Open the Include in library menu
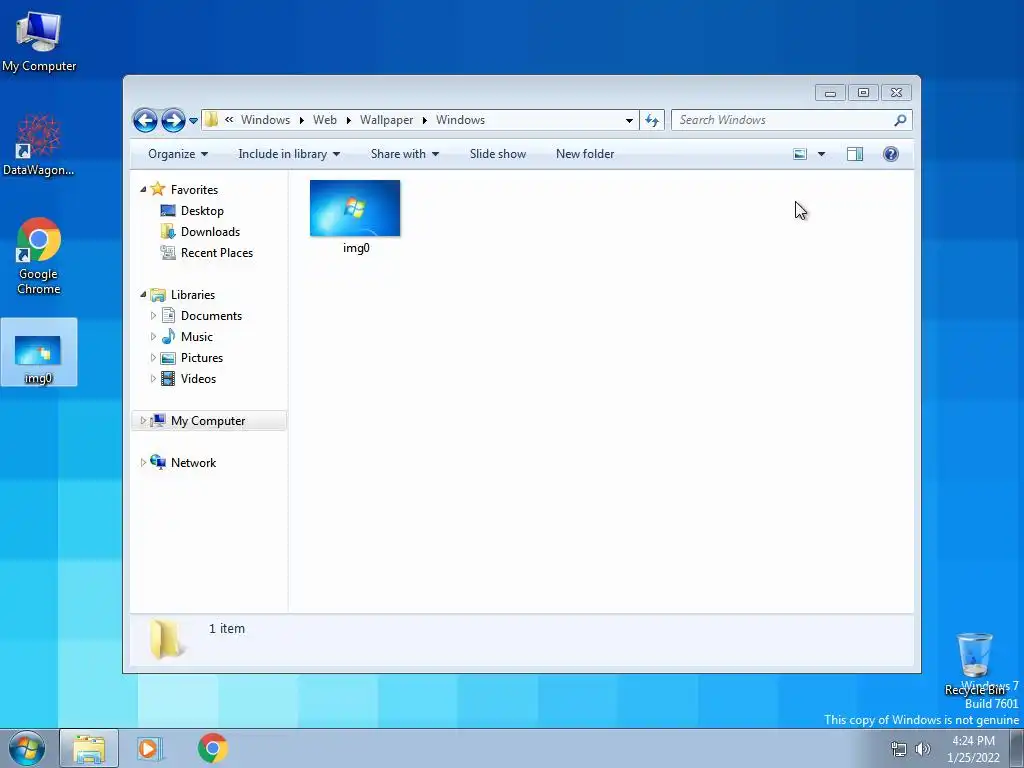The image size is (1024, 768). click(289, 154)
